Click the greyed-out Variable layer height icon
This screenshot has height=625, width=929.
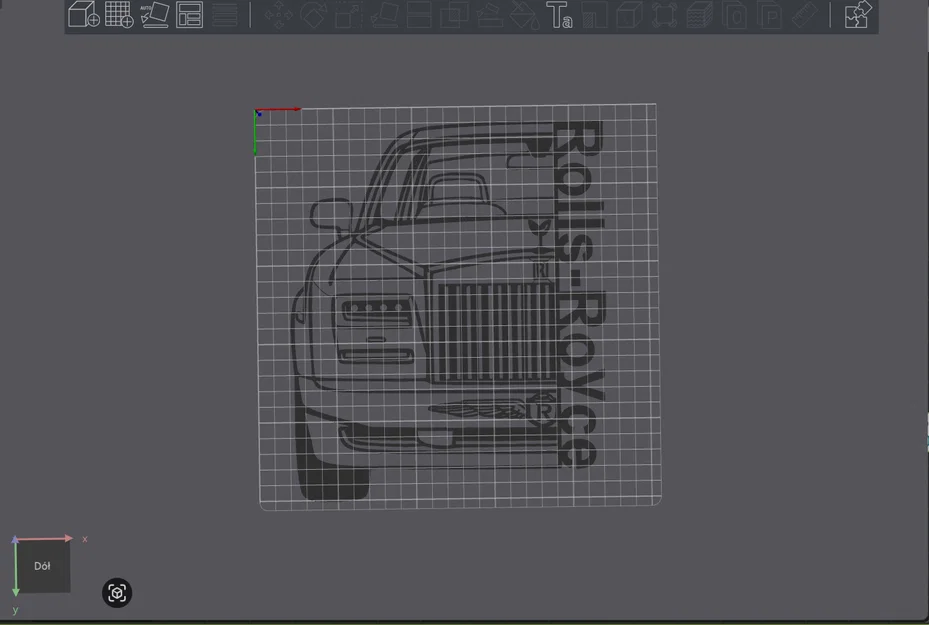tap(225, 15)
